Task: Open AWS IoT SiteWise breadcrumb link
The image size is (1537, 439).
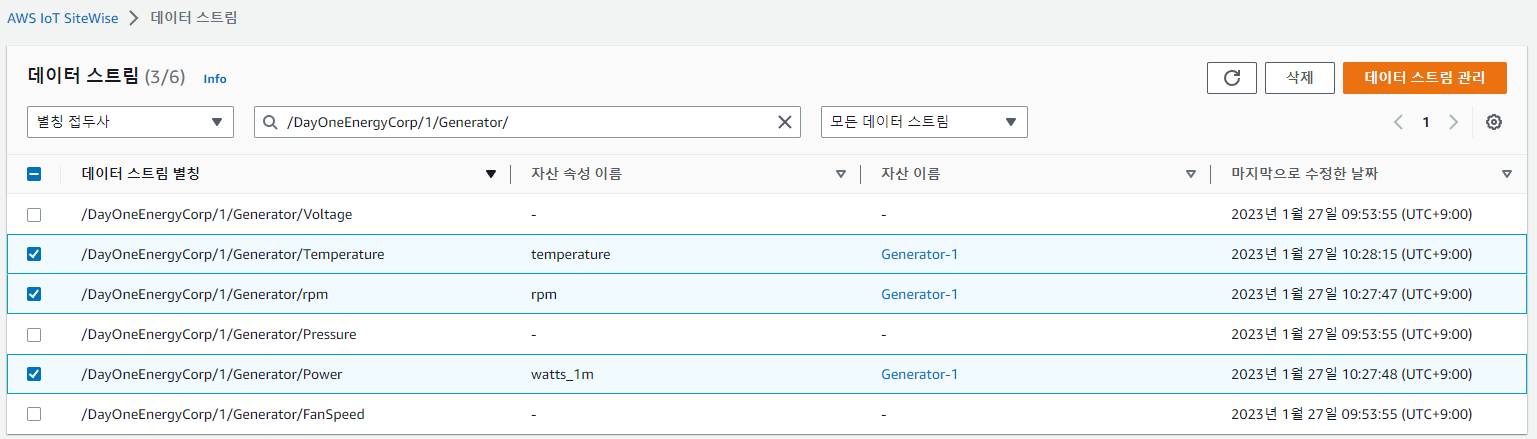Action: coord(63,18)
